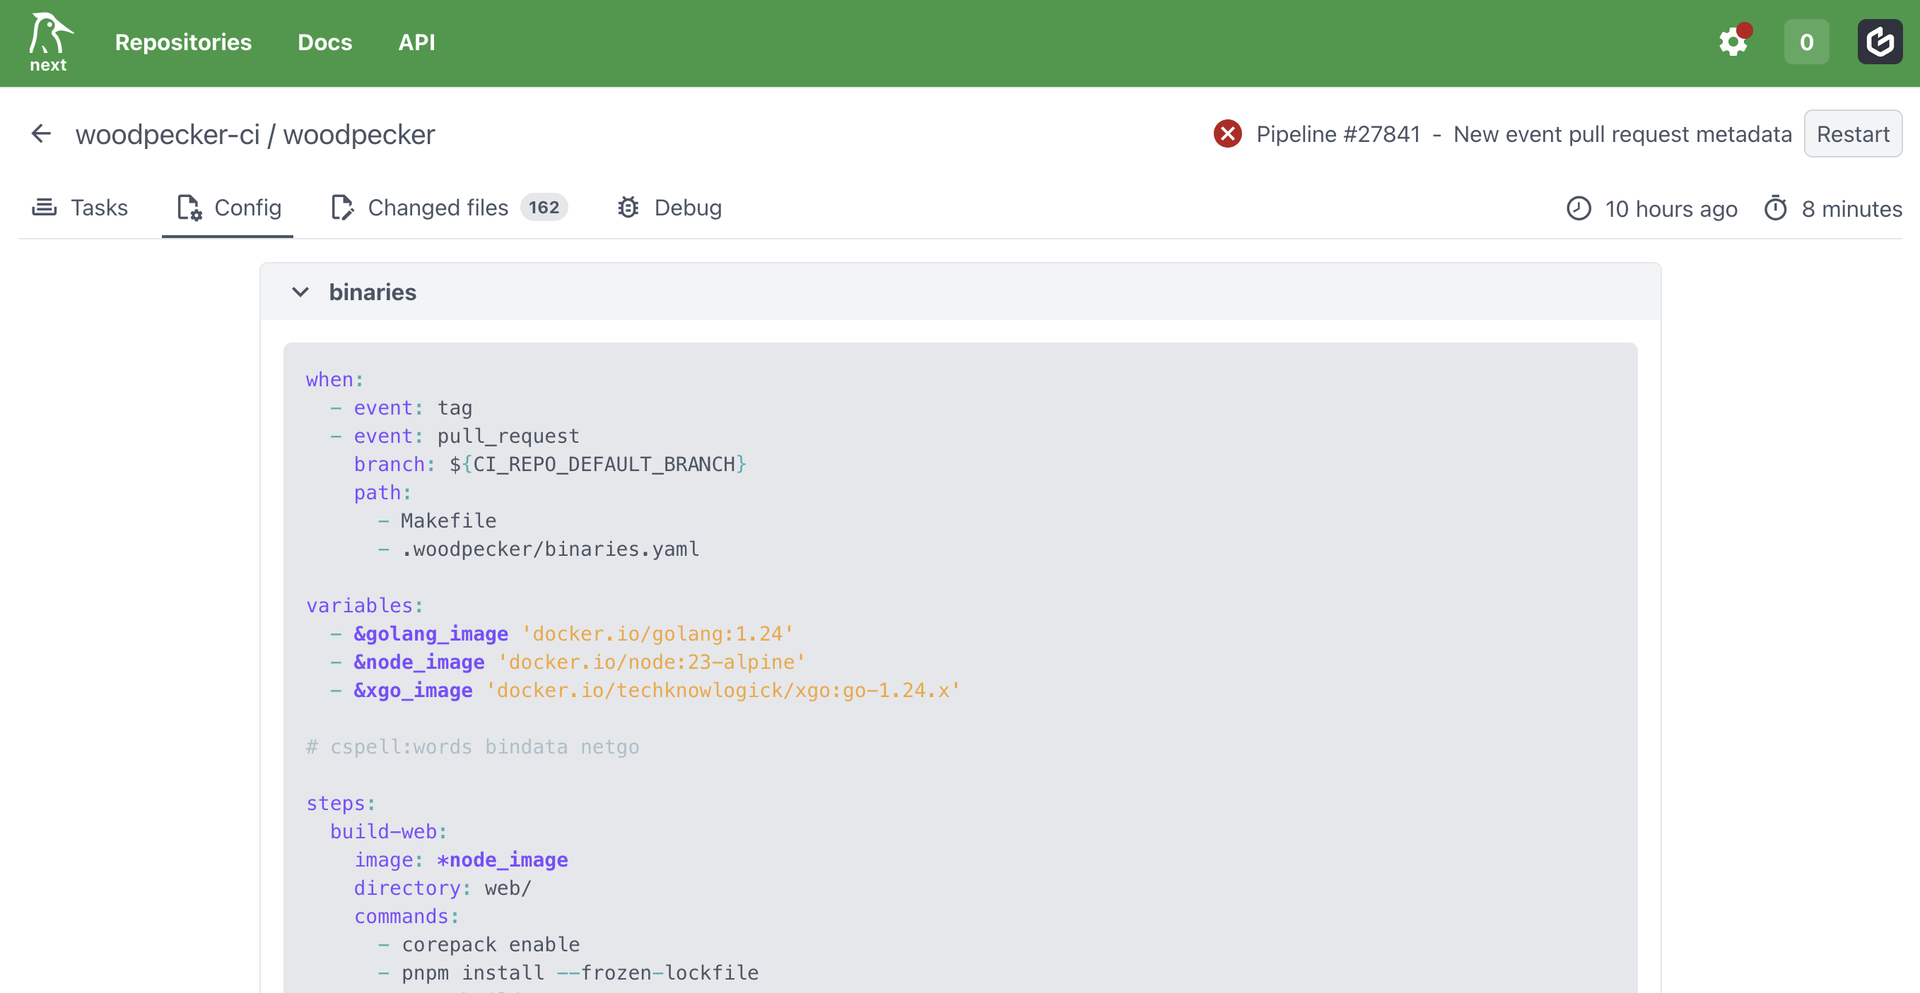Click the 'variables:' key
The height and width of the screenshot is (993, 1920).
[365, 606]
